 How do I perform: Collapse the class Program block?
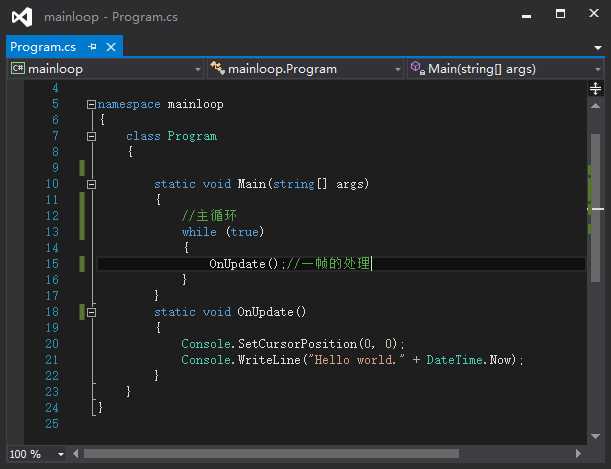coord(91,136)
